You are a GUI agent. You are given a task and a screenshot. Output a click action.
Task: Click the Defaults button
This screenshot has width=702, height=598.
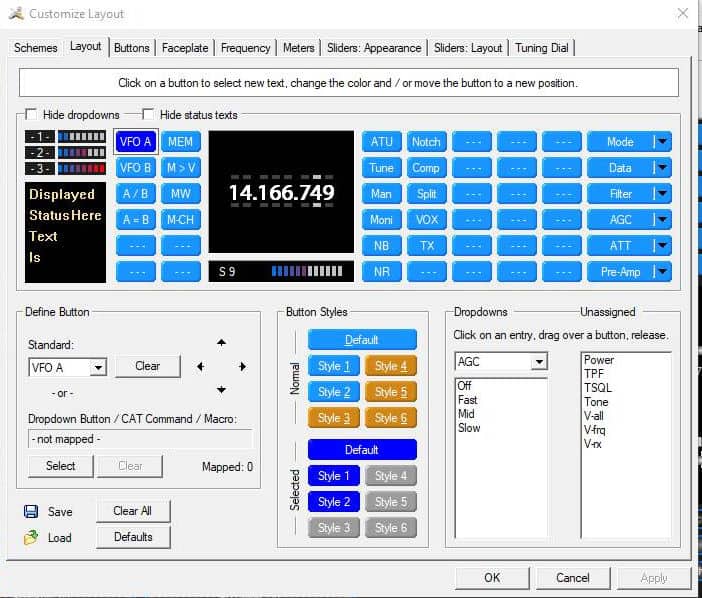(x=133, y=537)
